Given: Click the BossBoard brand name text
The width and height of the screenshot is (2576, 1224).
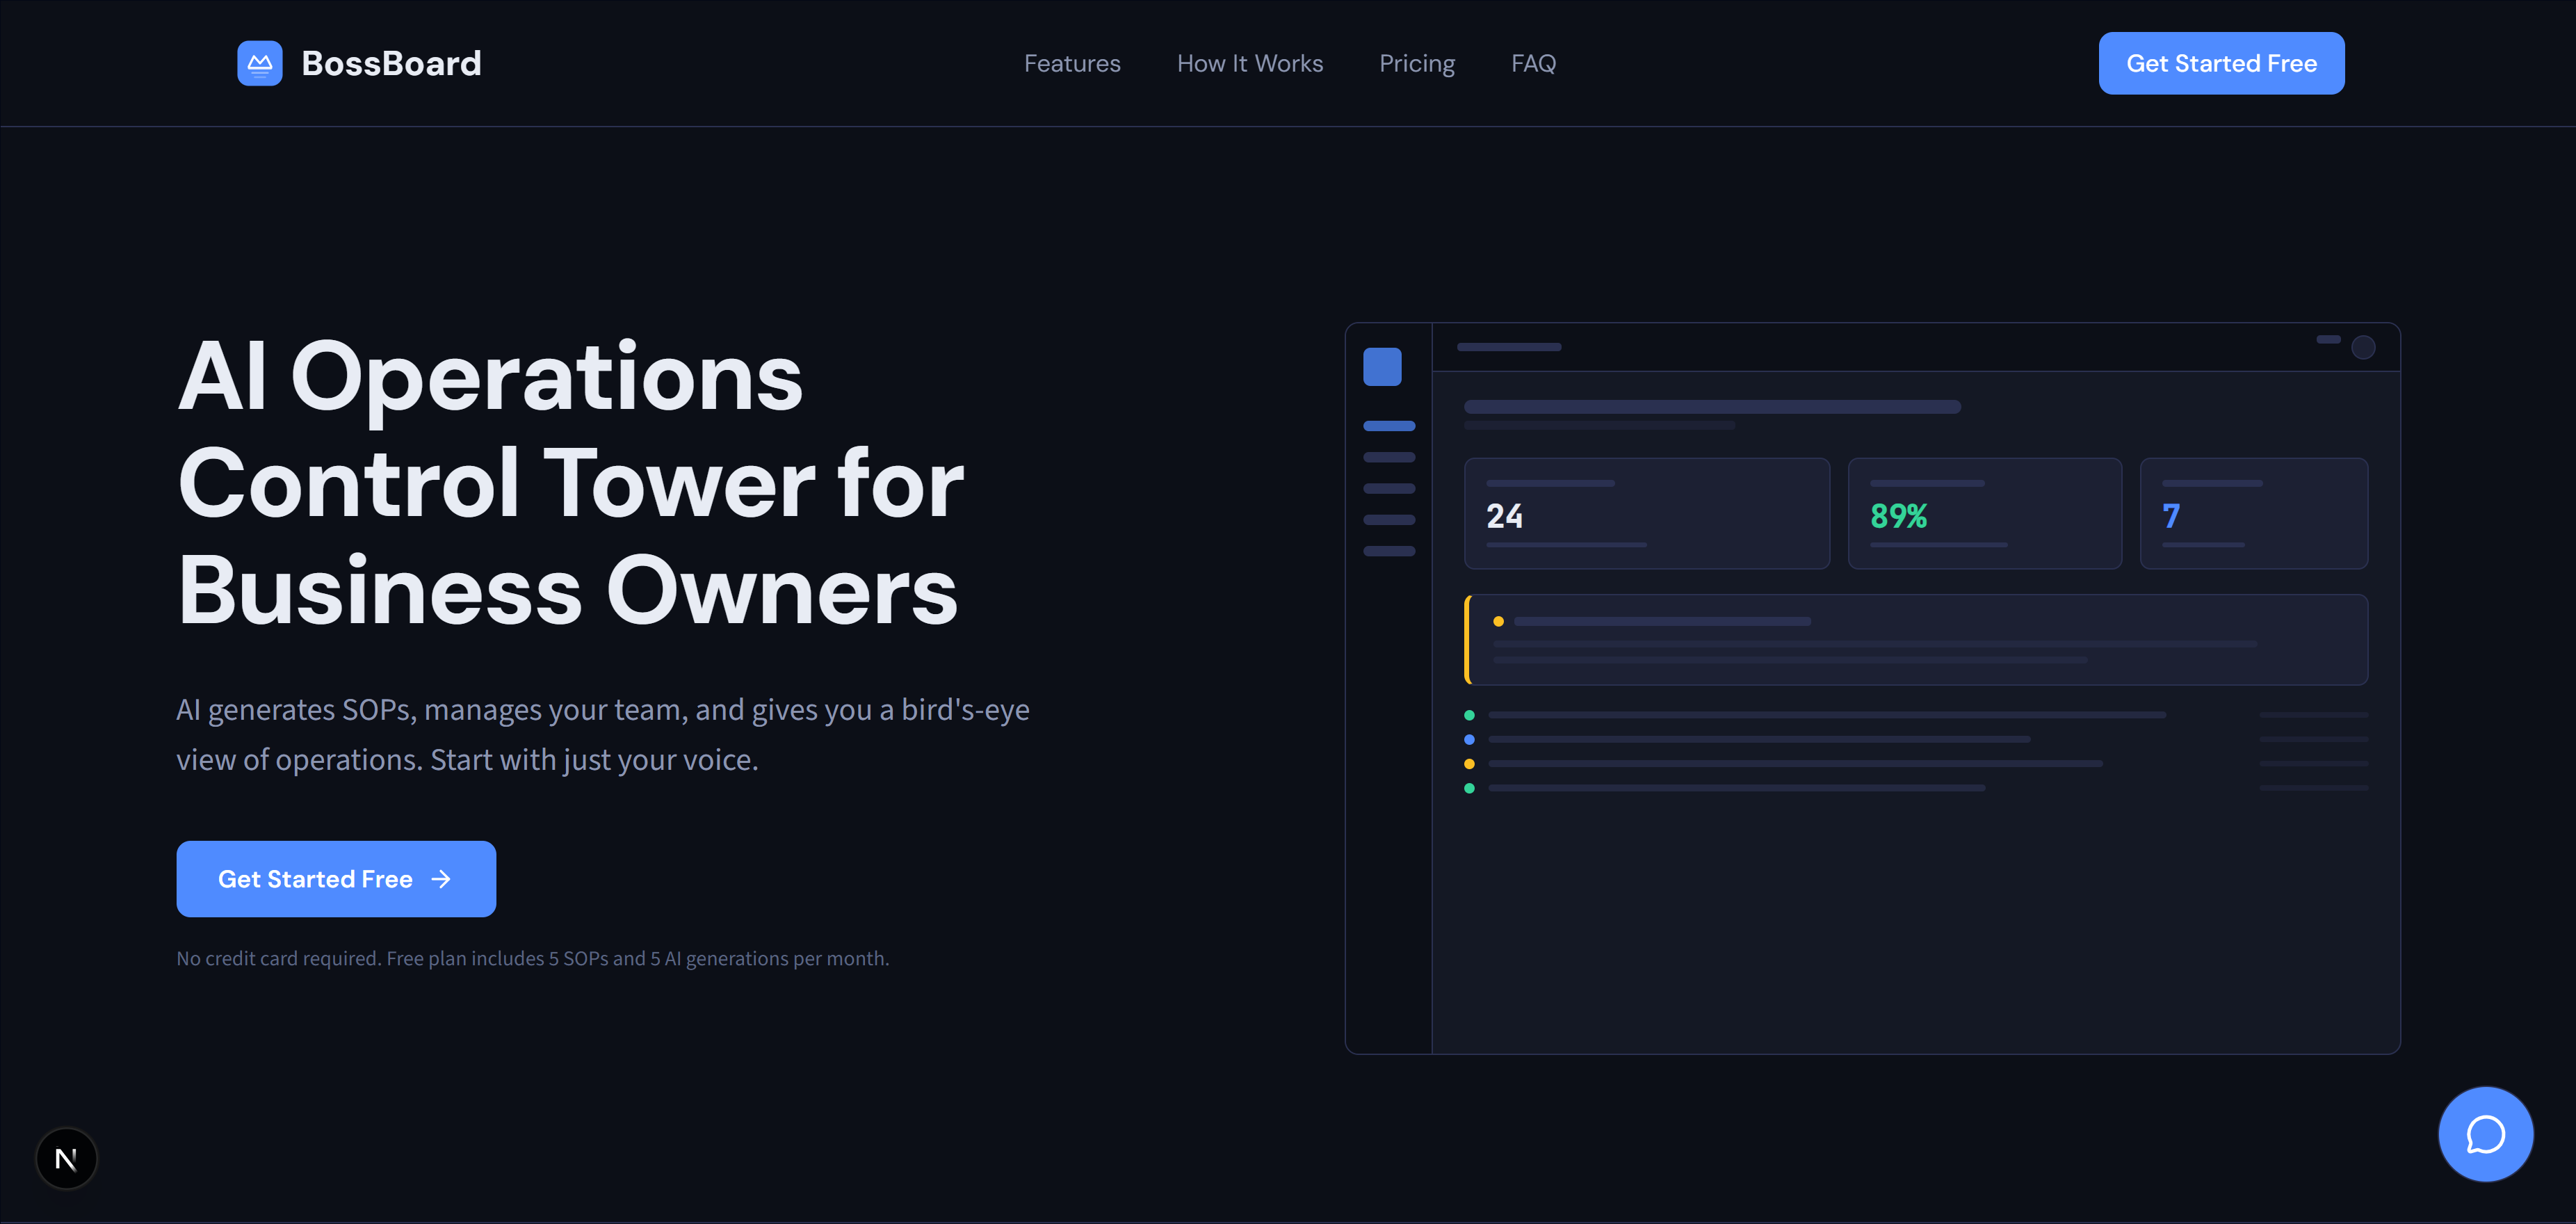Looking at the screenshot, I should [391, 63].
